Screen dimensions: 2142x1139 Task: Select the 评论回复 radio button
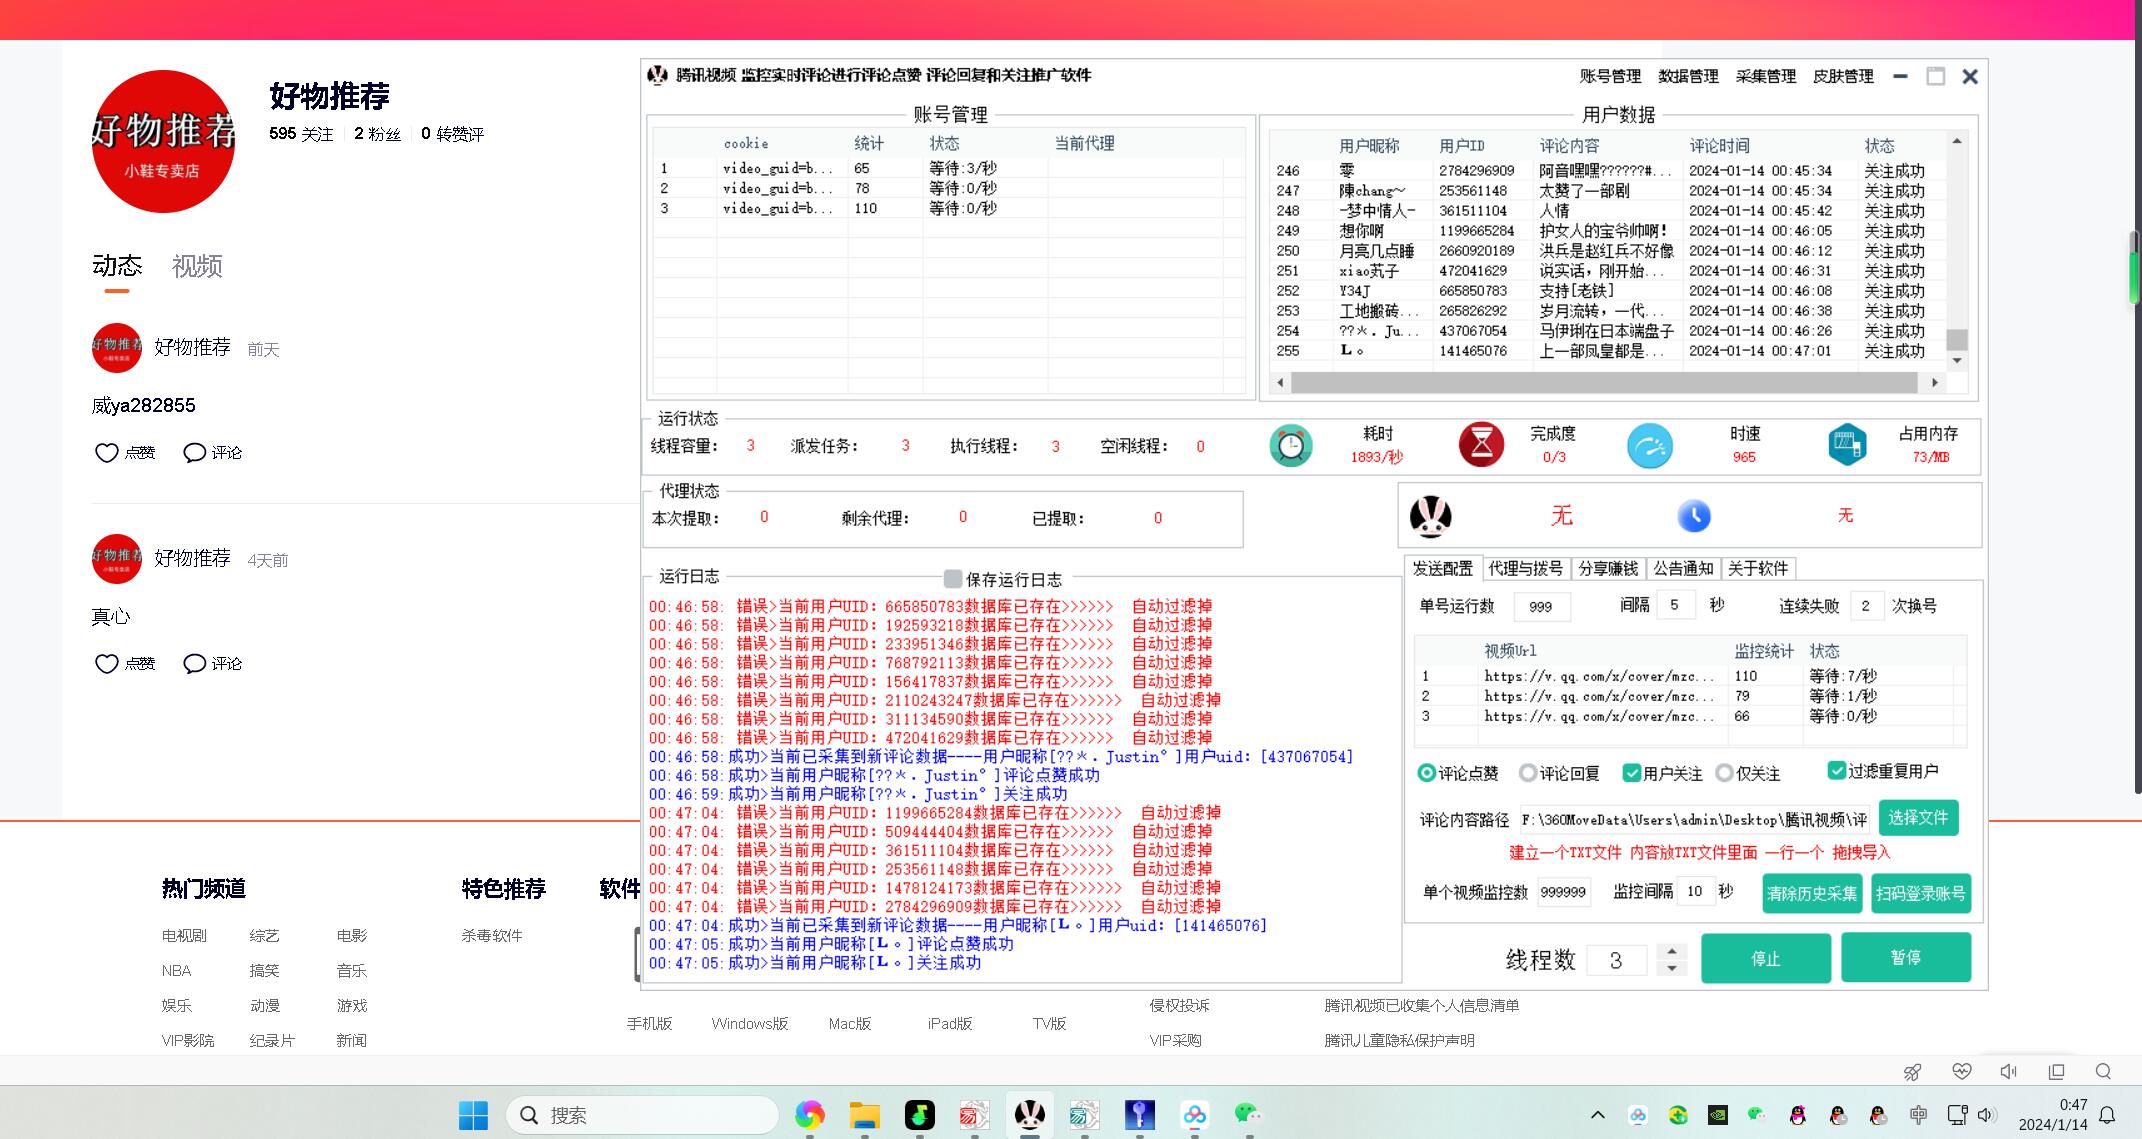[x=1528, y=773]
